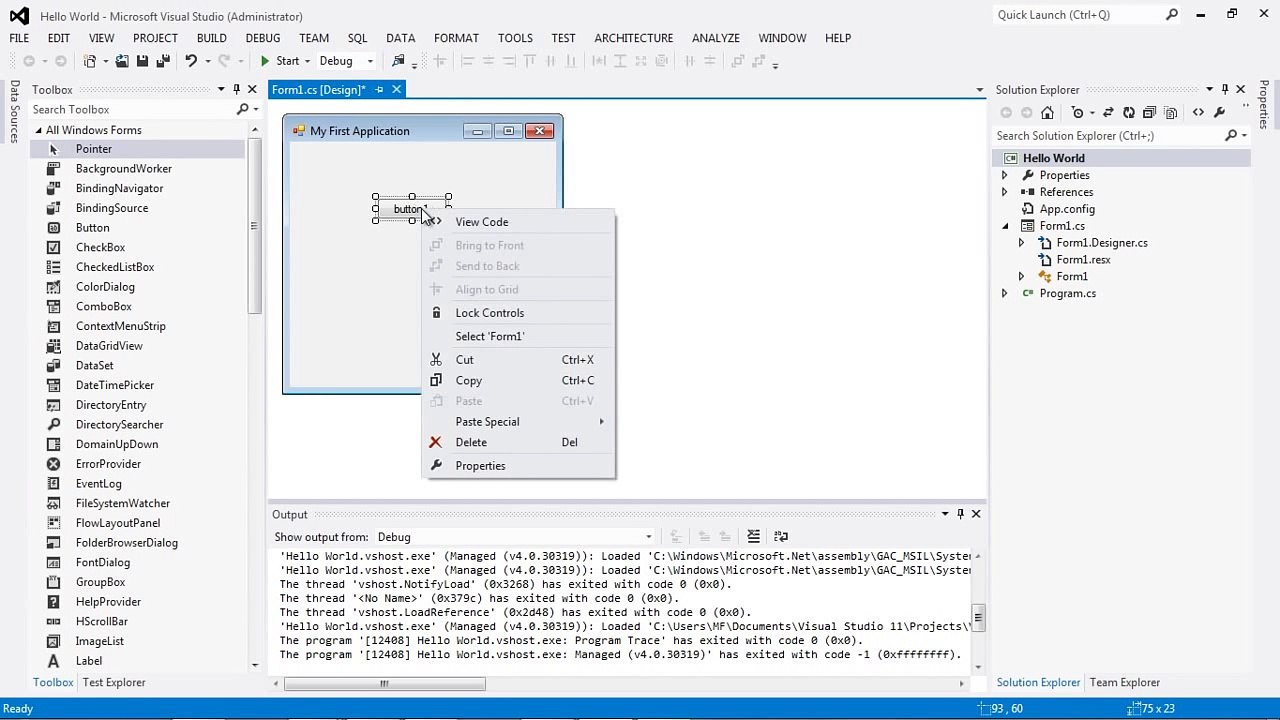Click Quick Launch search magnifier icon
Image resolution: width=1280 pixels, height=720 pixels.
tap(1172, 15)
